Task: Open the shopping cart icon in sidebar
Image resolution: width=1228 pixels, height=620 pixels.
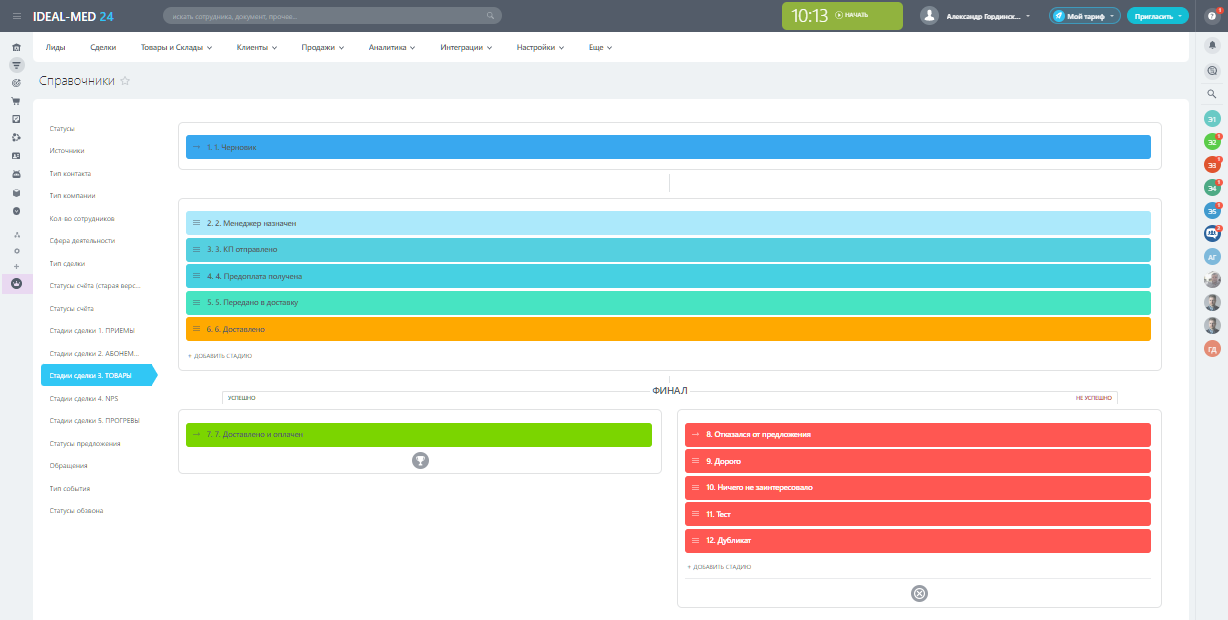Action: (16, 101)
